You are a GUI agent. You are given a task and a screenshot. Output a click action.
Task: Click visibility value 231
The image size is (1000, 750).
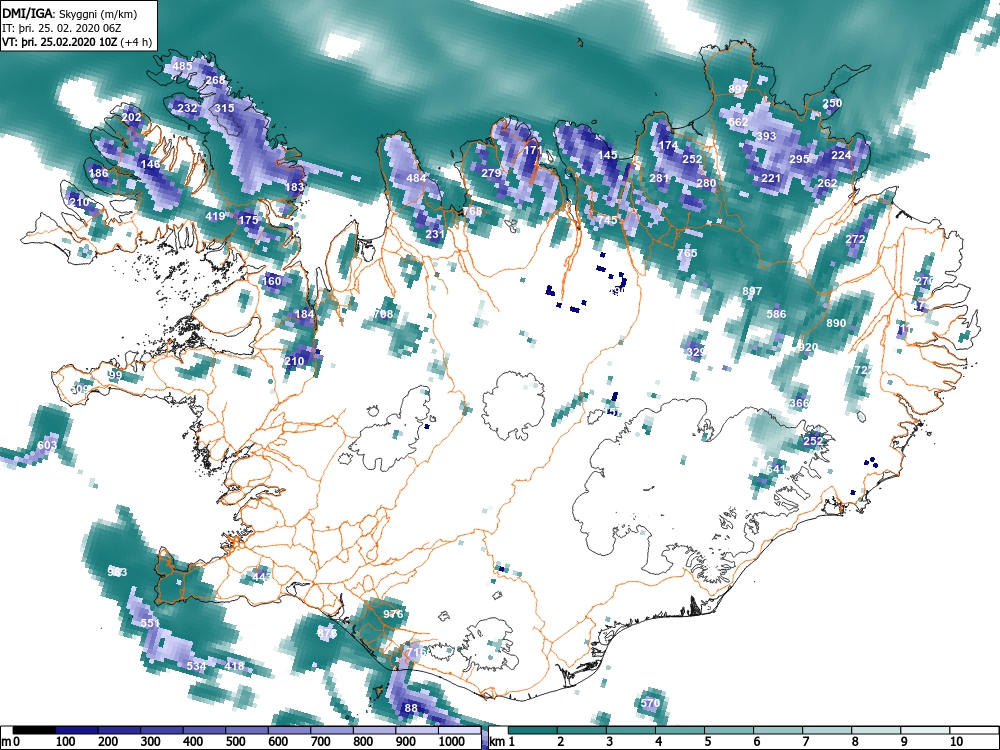[x=434, y=234]
